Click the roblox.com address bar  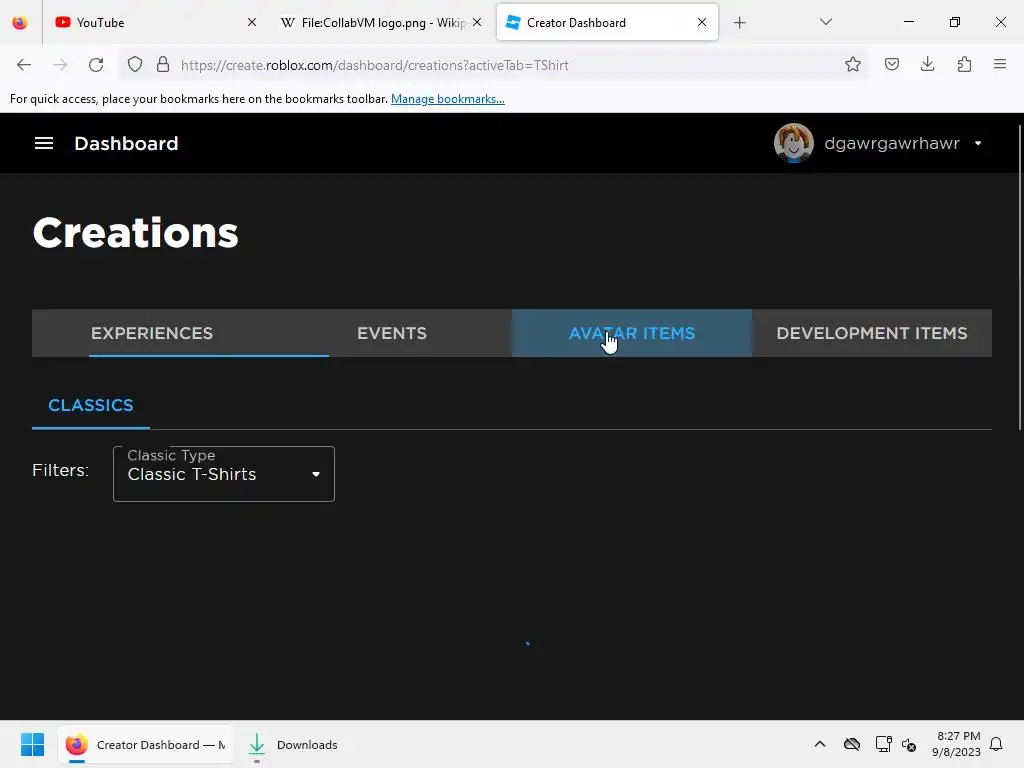(492, 65)
